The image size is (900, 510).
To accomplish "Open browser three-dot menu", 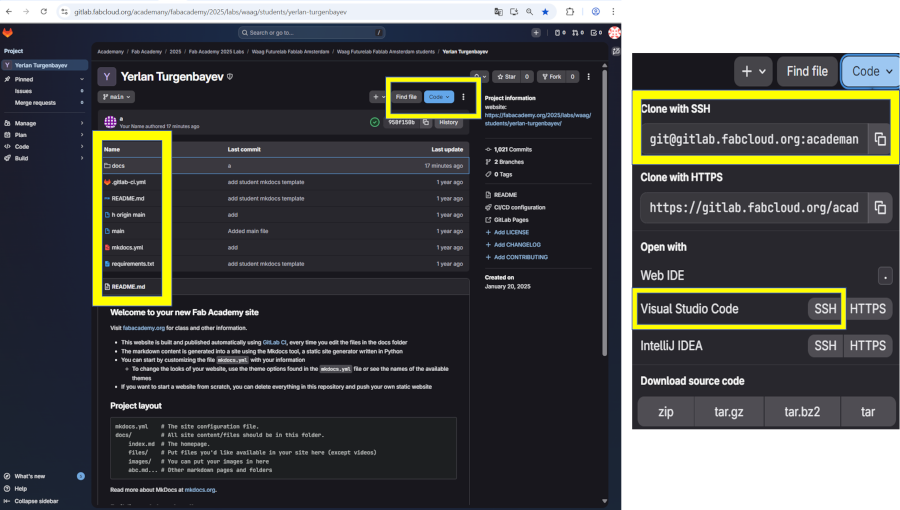I will (613, 11).
